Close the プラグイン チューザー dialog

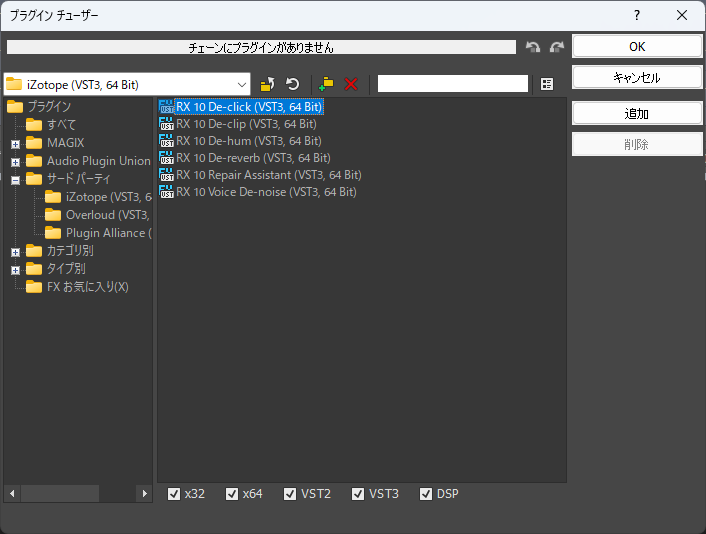click(682, 15)
